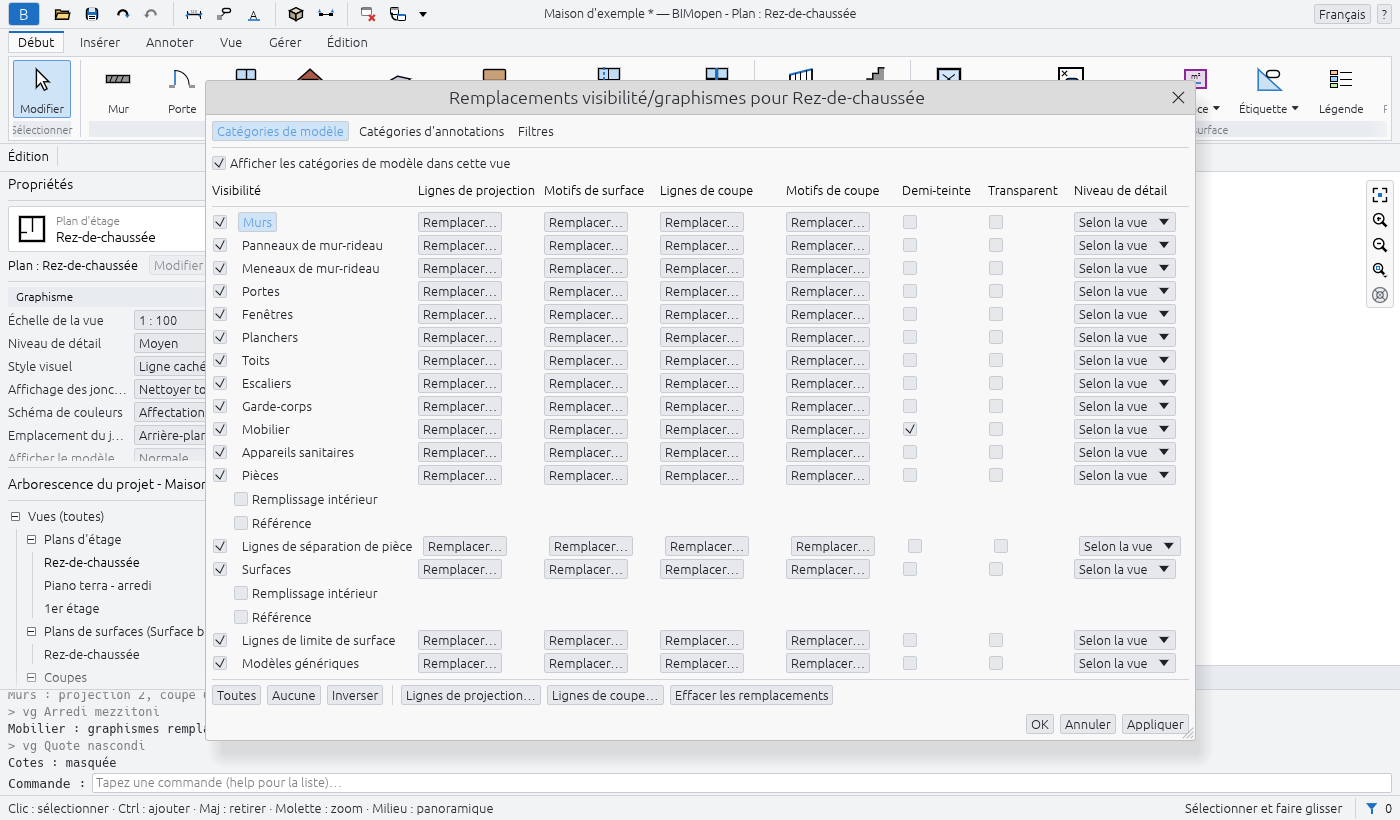Uncheck visibility checkbox for Murs
1400x820 pixels.
[x=220, y=222]
